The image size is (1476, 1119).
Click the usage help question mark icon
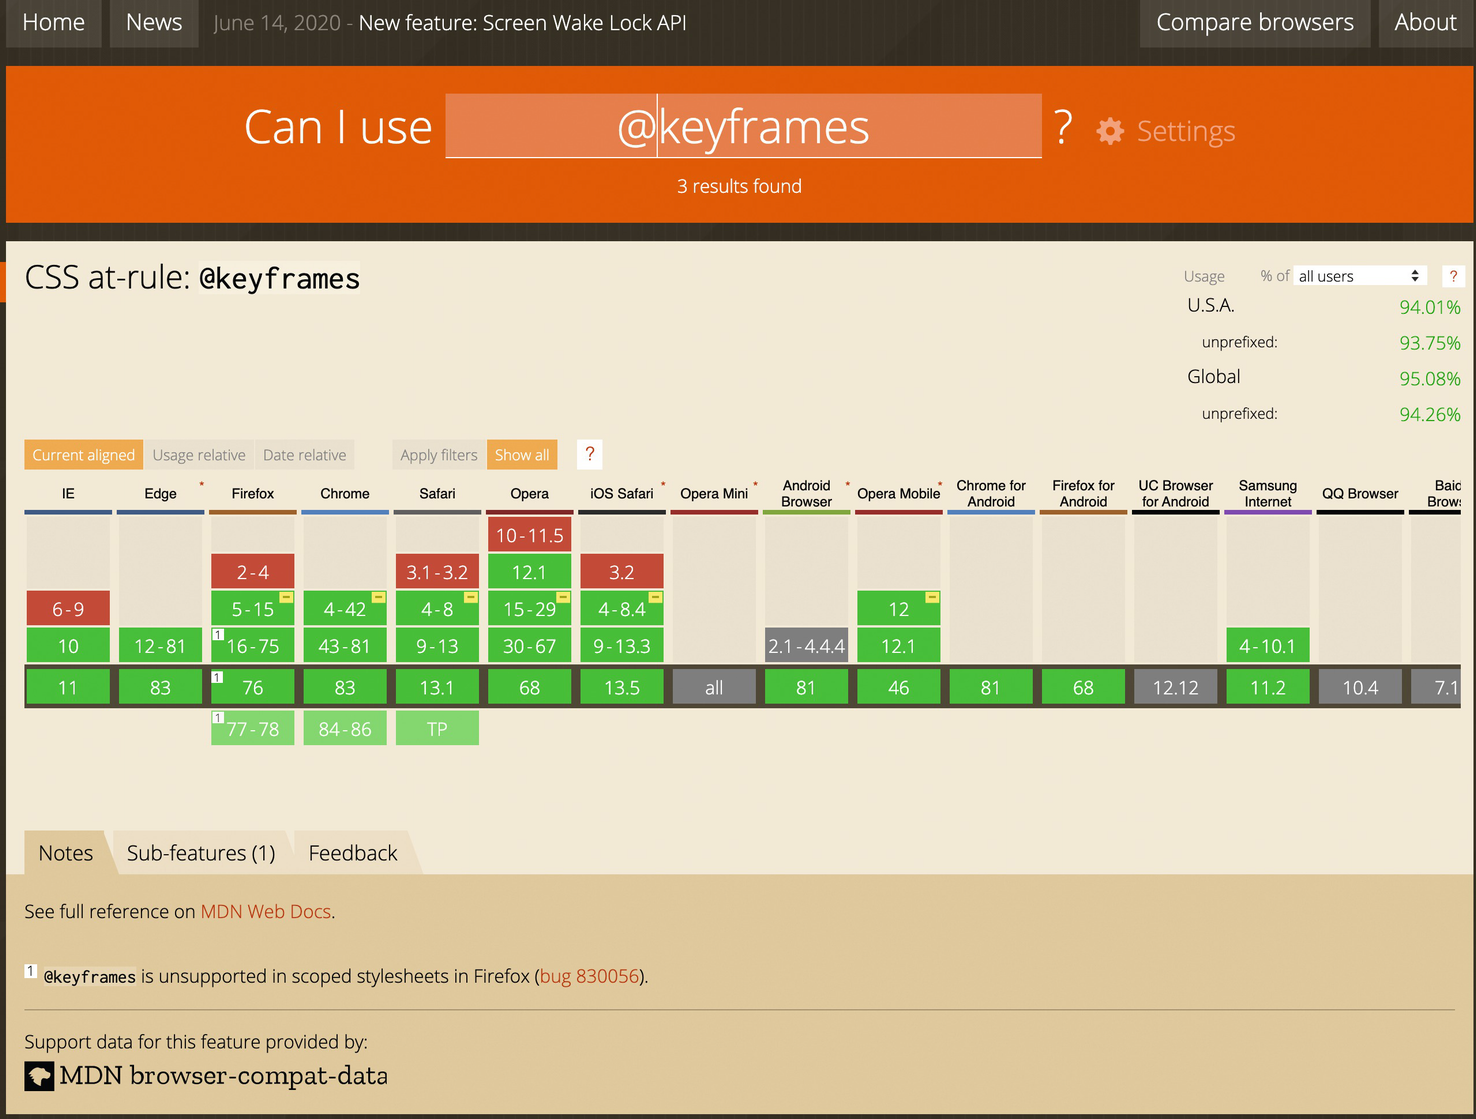[x=1453, y=276]
